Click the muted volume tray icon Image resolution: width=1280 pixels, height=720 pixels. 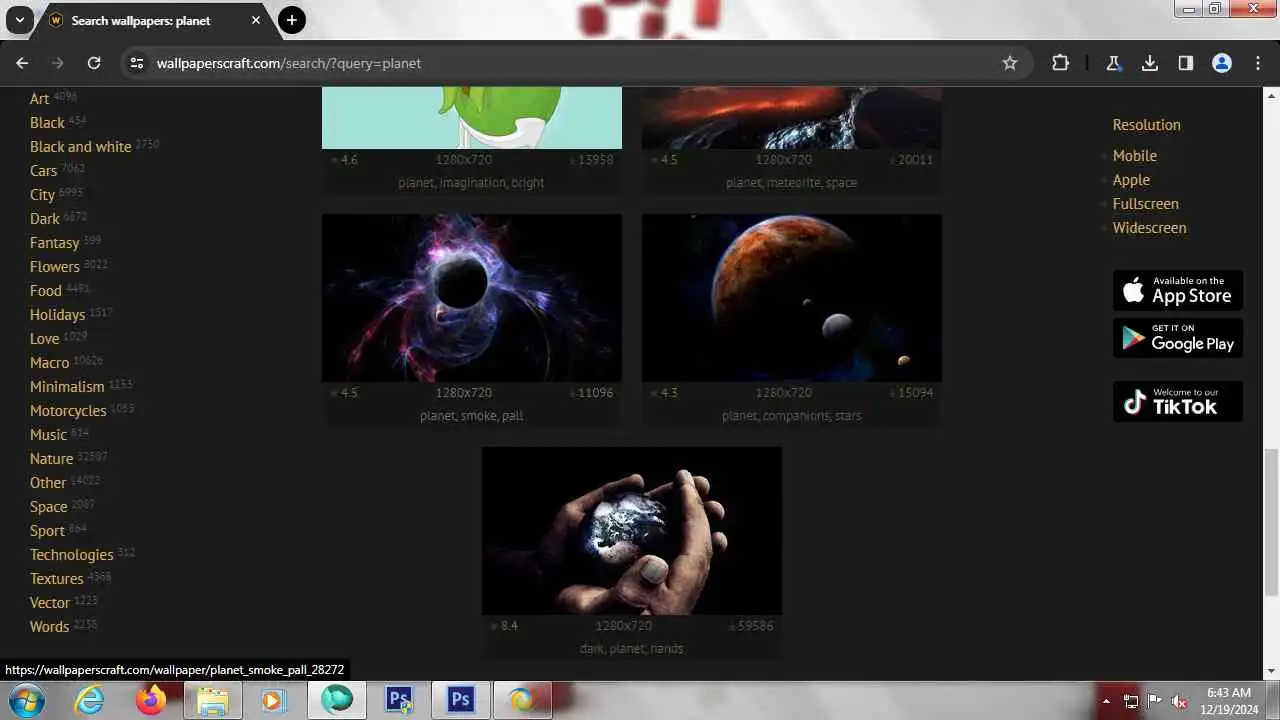tap(1179, 701)
